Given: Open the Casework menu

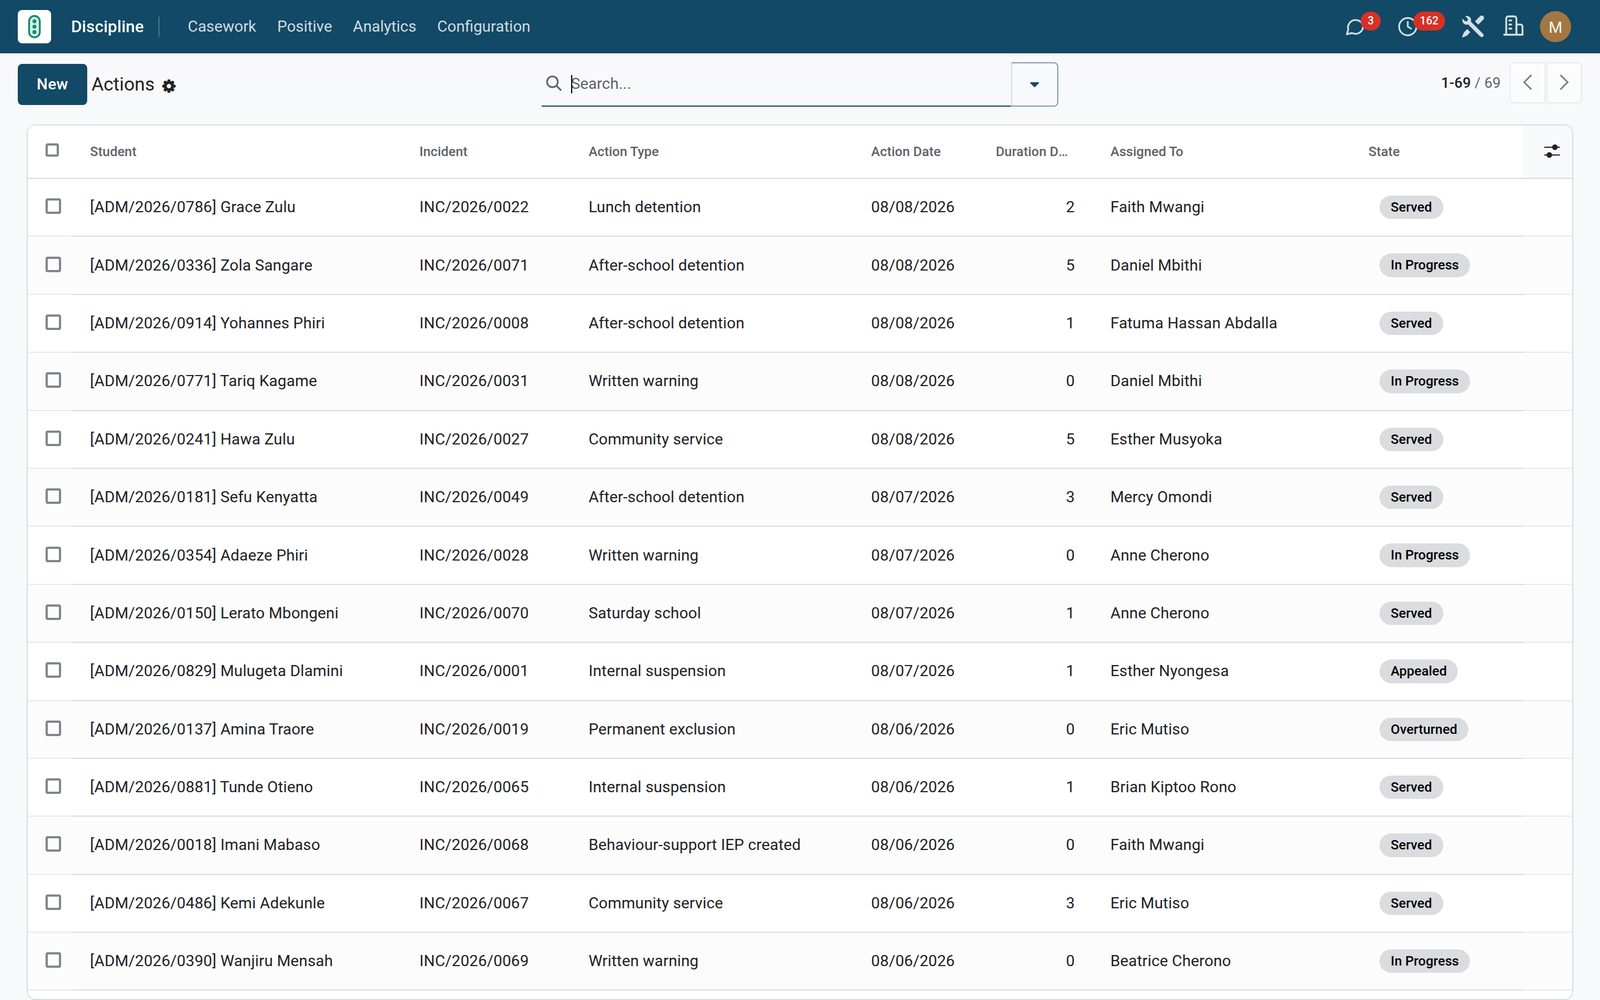Looking at the screenshot, I should click(x=222, y=27).
